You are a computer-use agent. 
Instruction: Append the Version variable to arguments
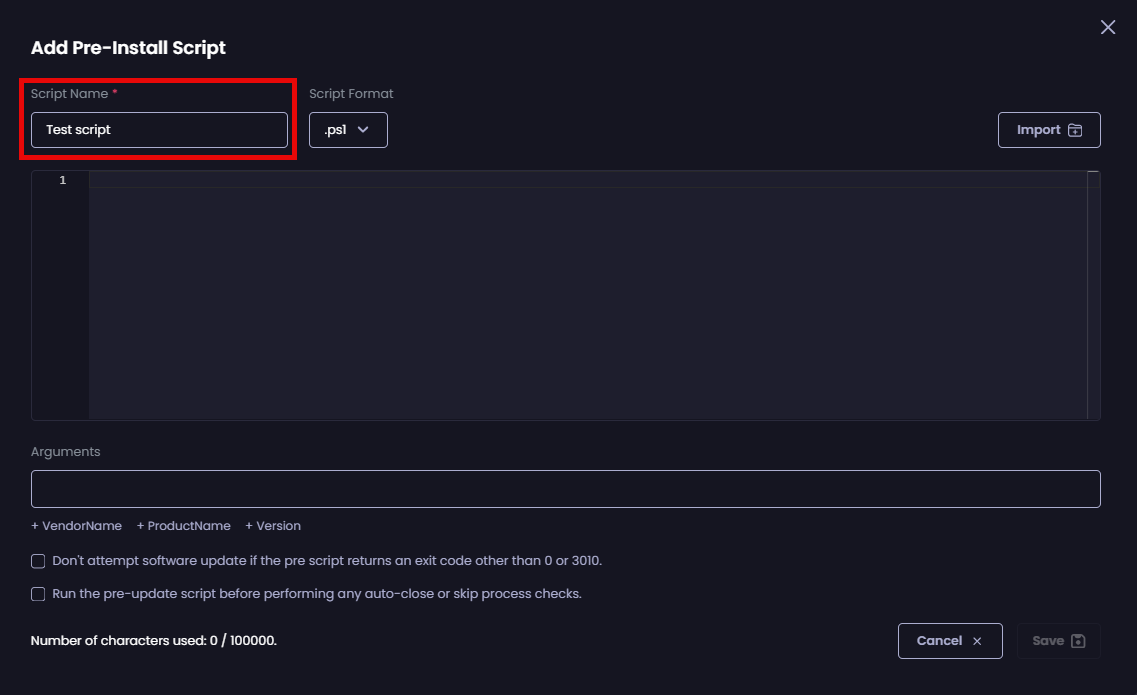(272, 525)
